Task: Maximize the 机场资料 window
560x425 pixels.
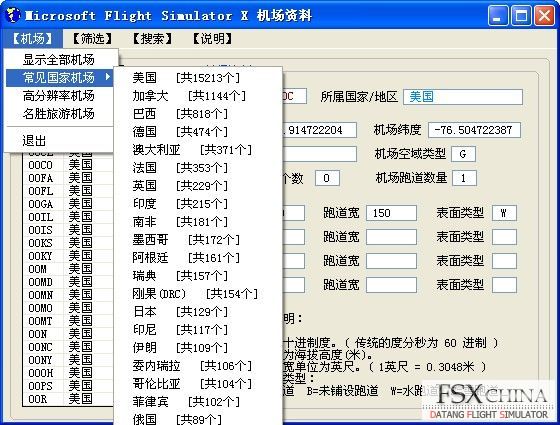Action: point(521,16)
